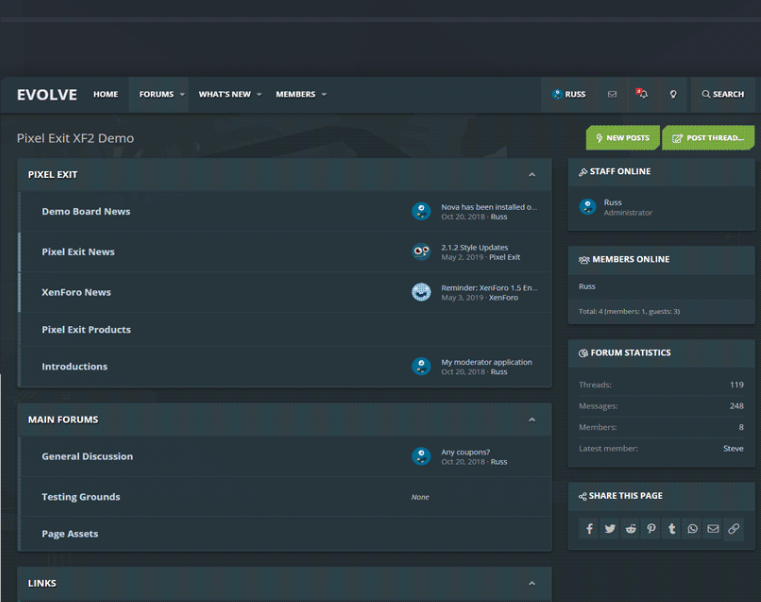Click 'Pixel Exit' author under 2.1.2 Style Updates
761x602 pixels.
505,257
